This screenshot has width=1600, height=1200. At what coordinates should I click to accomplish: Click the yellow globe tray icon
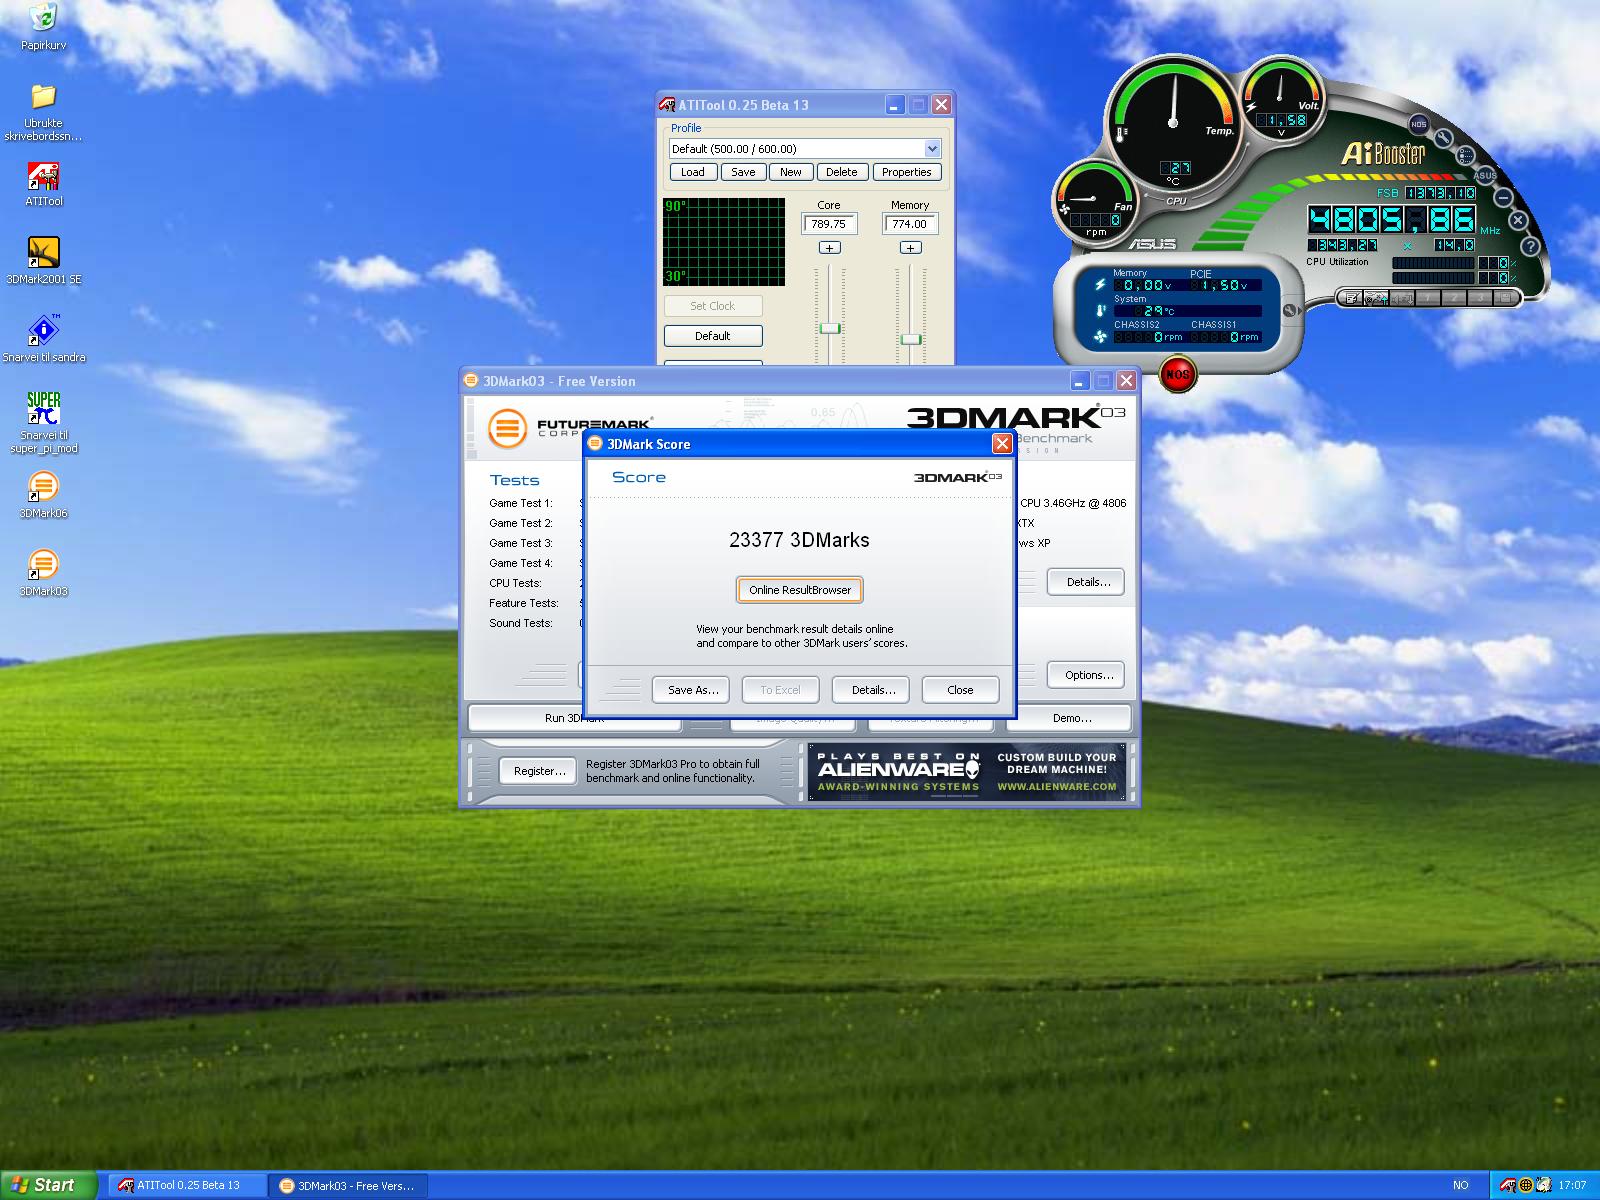click(1526, 1185)
